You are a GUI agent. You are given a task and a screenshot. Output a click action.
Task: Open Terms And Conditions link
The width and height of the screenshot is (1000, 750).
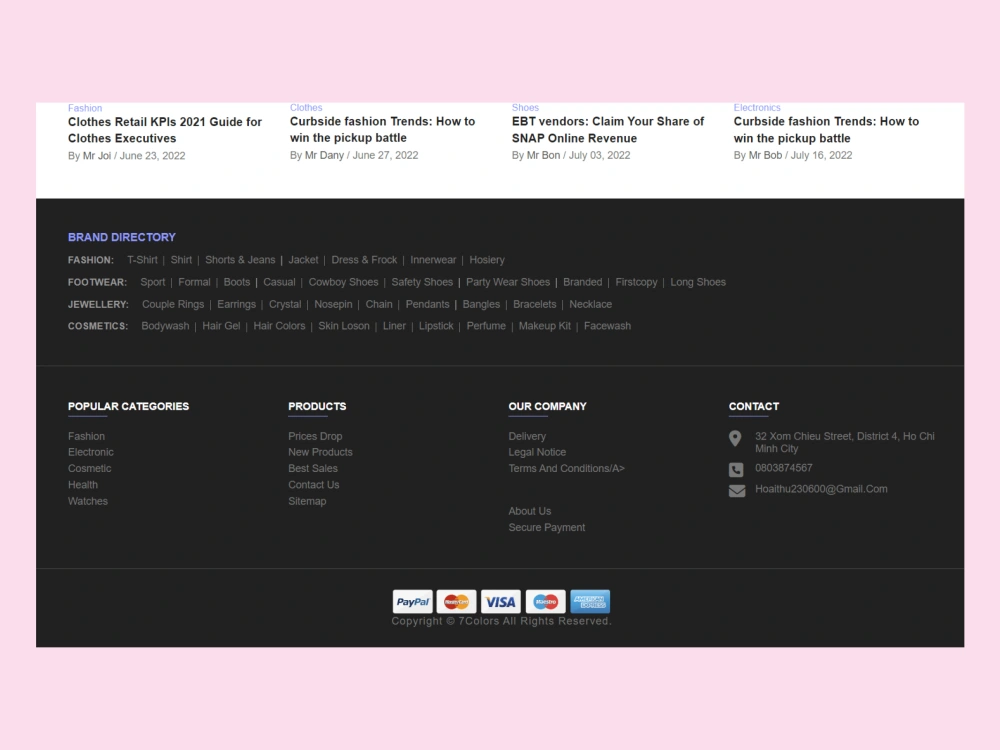click(x=566, y=468)
